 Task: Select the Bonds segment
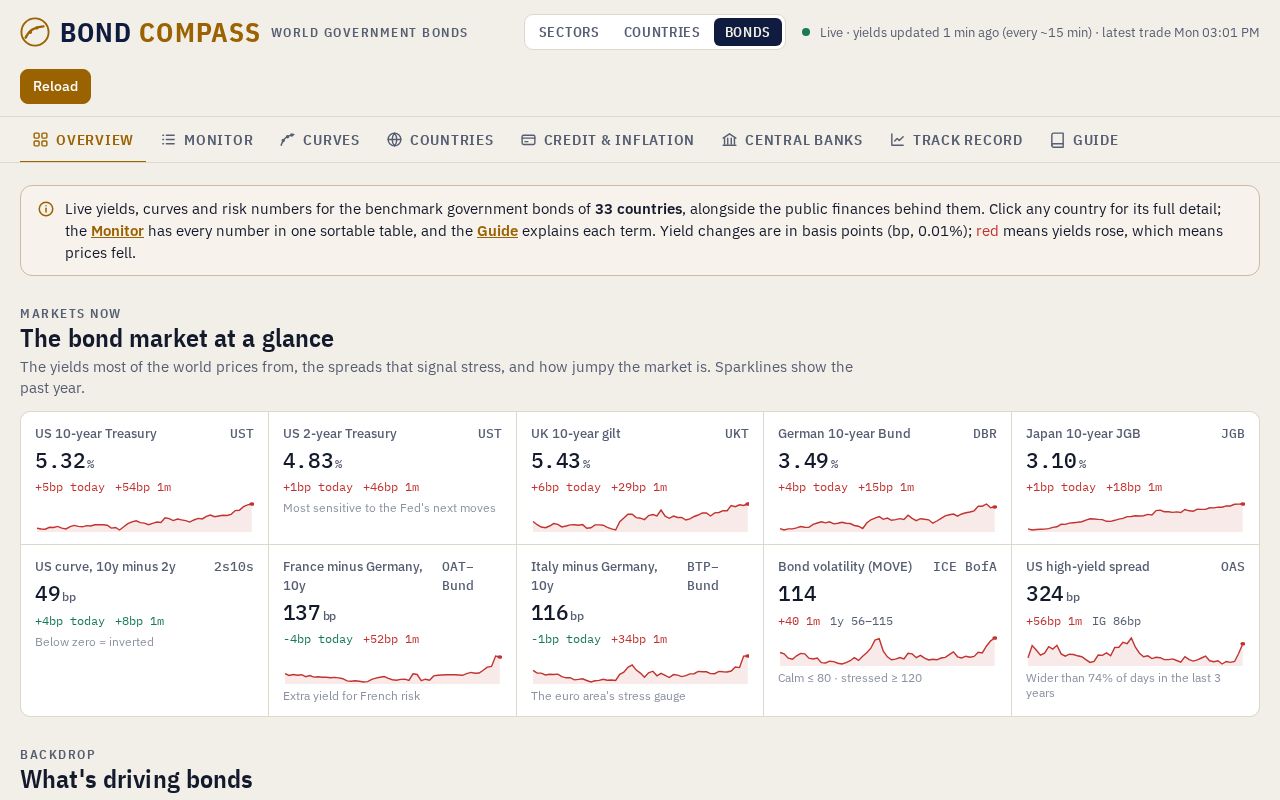pyautogui.click(x=748, y=32)
